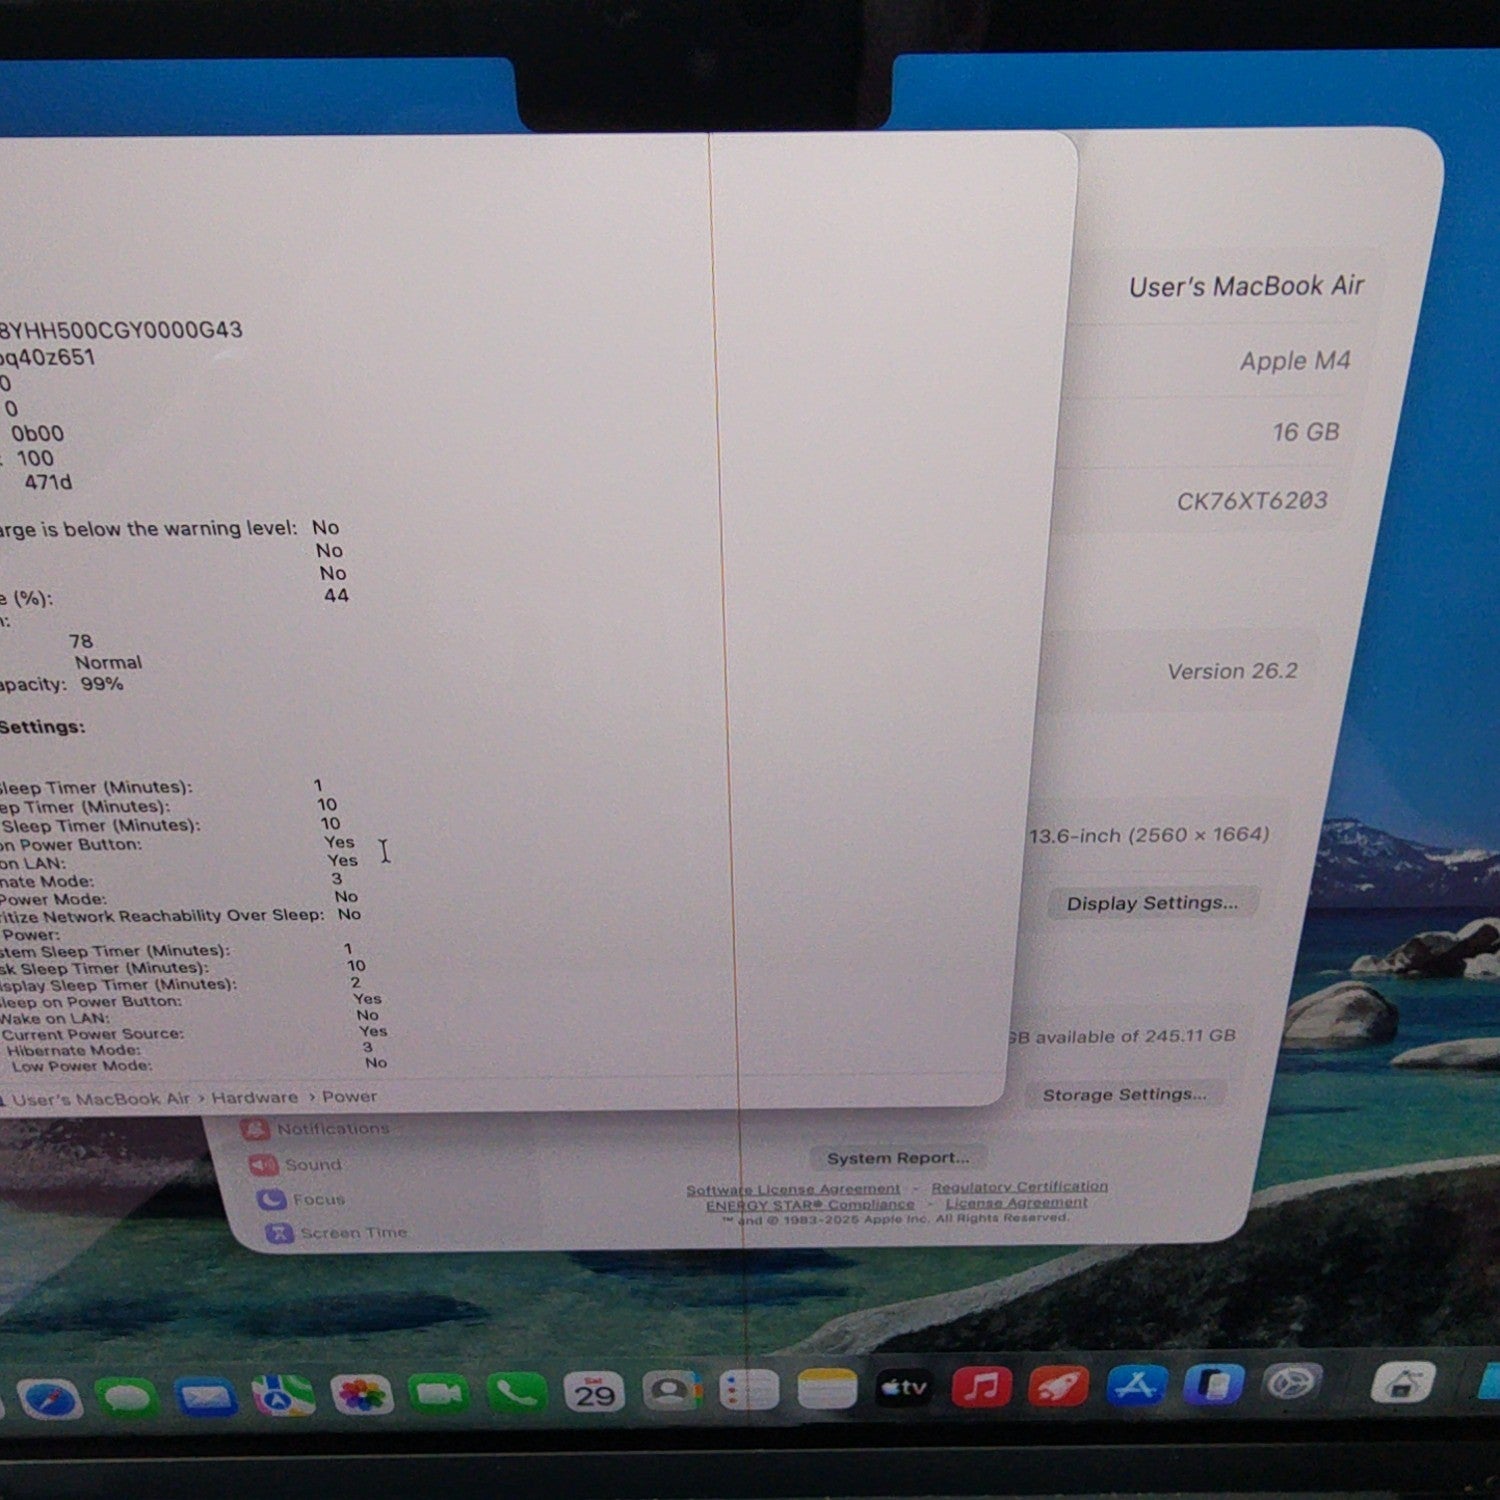Image resolution: width=1500 pixels, height=1500 pixels.
Task: Click the Power segment in the path bar
Action: click(x=349, y=1097)
